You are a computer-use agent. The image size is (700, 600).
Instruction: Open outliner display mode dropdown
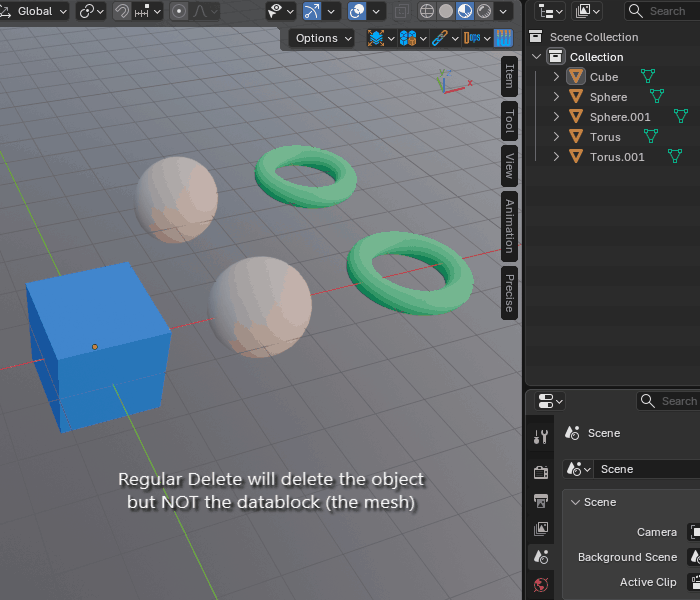[x=587, y=11]
